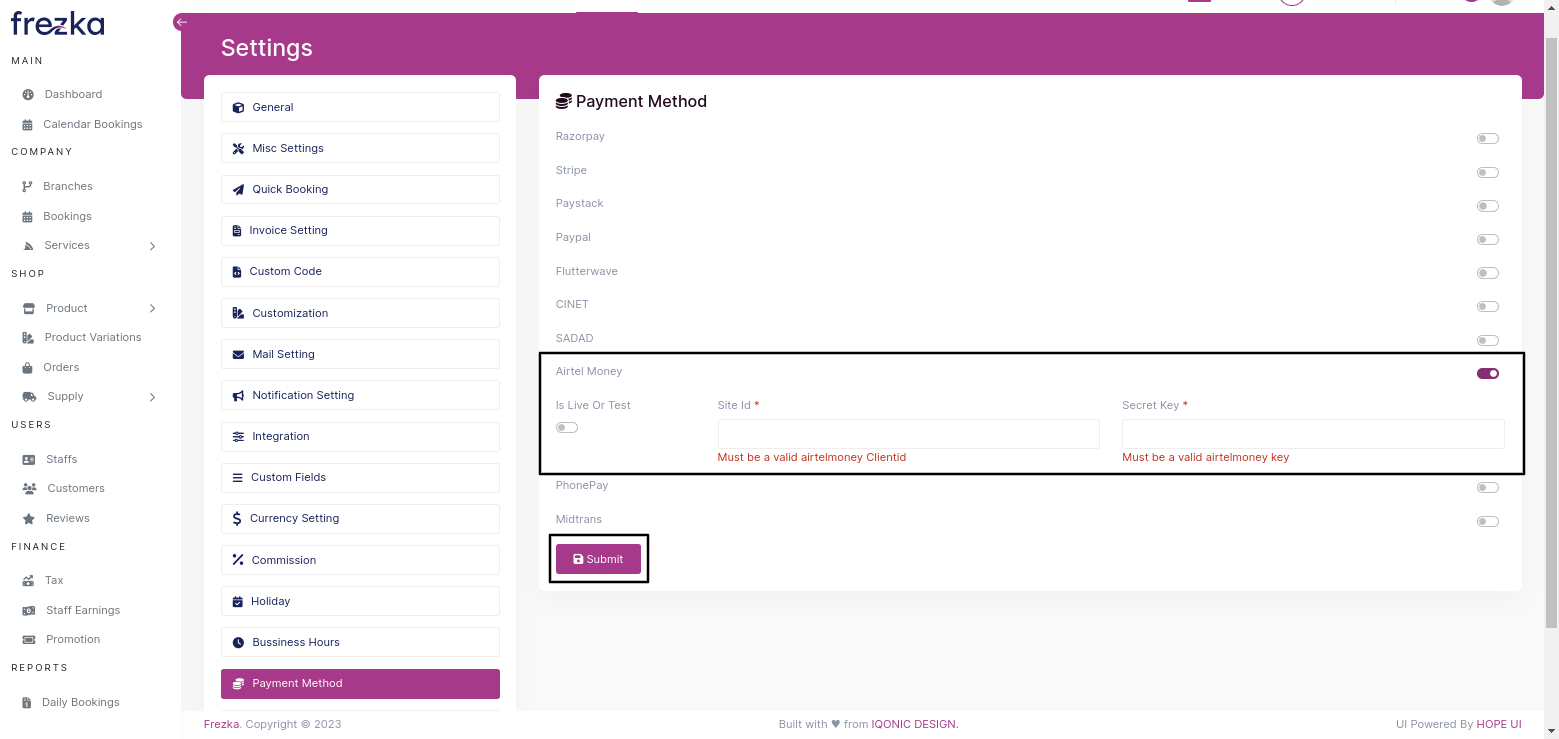Viewport: 1559px width, 739px height.
Task: Enable the Paystack payment toggle
Action: pos(1488,206)
